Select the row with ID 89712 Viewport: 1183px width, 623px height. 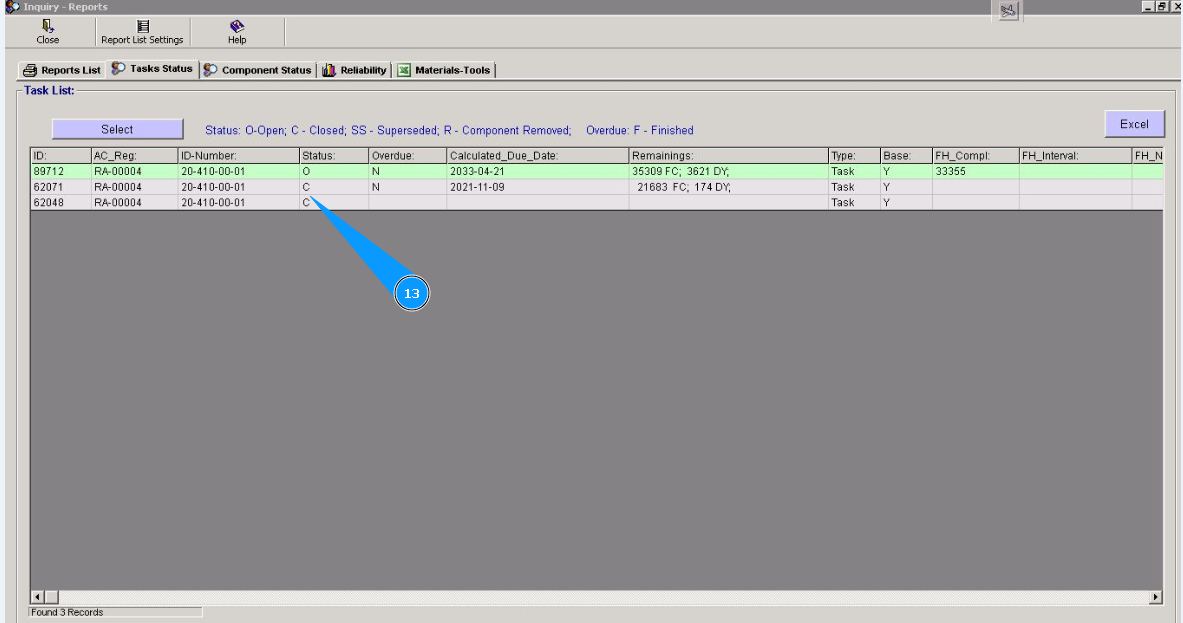[x=596, y=171]
